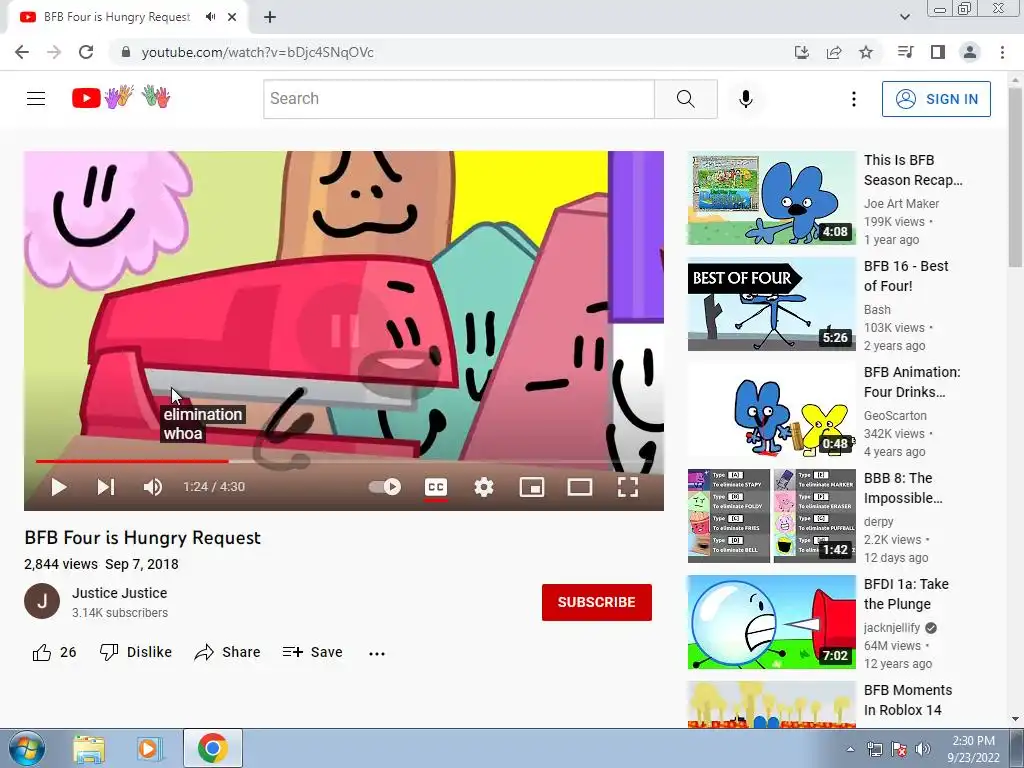Click Chrome icon in taskbar

point(212,749)
